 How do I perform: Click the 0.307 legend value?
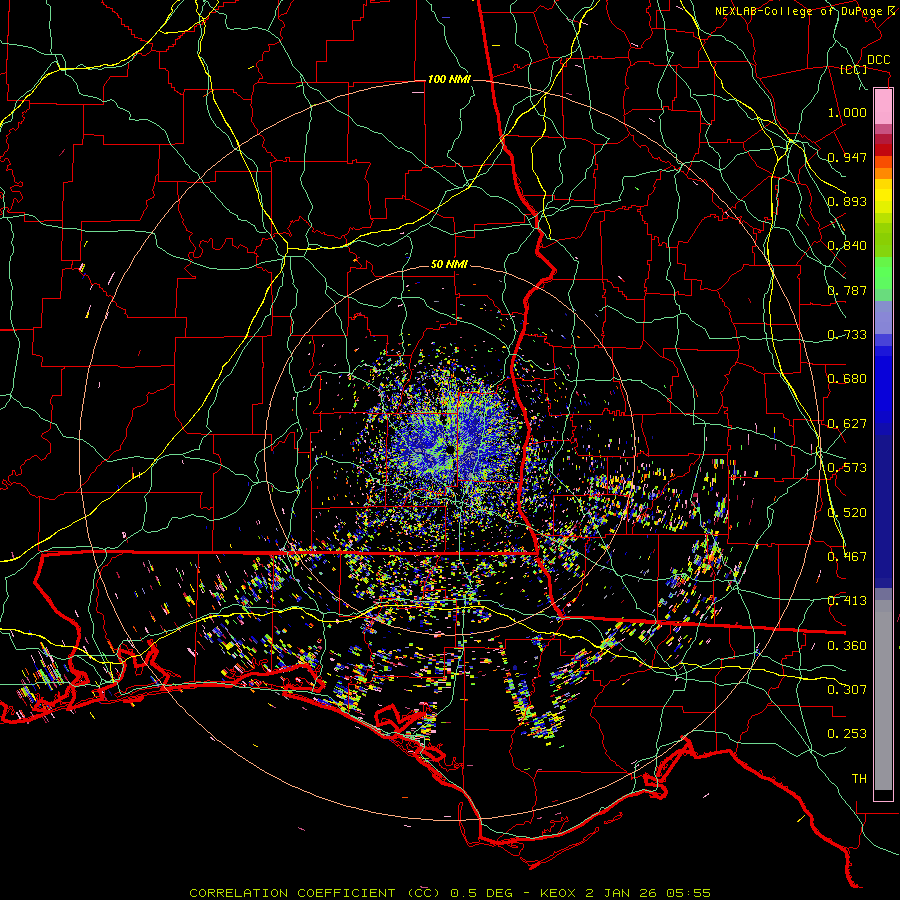pyautogui.click(x=847, y=690)
